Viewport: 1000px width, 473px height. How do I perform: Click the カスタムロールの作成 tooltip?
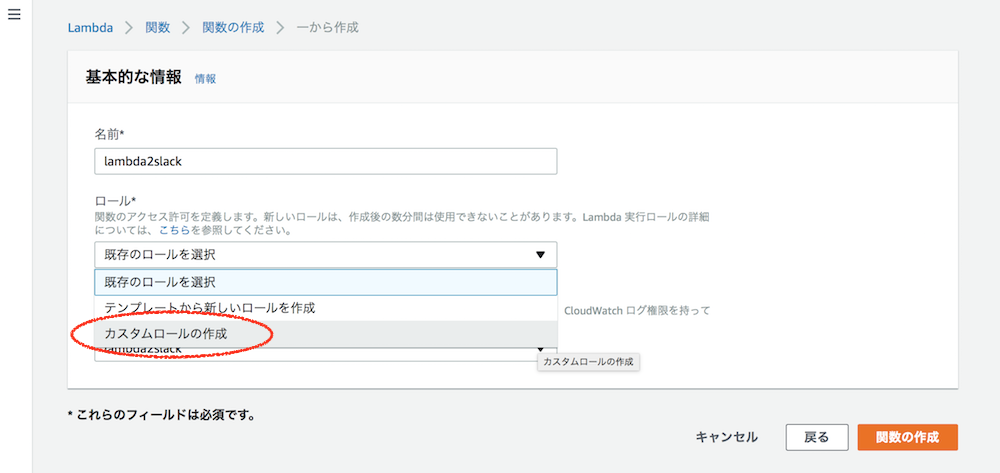[588, 361]
